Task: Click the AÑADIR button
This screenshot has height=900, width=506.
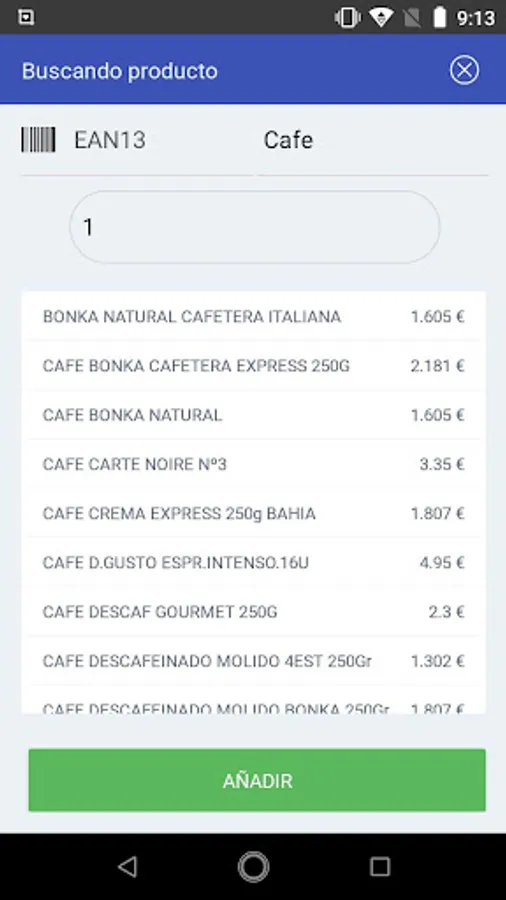Action: (257, 780)
